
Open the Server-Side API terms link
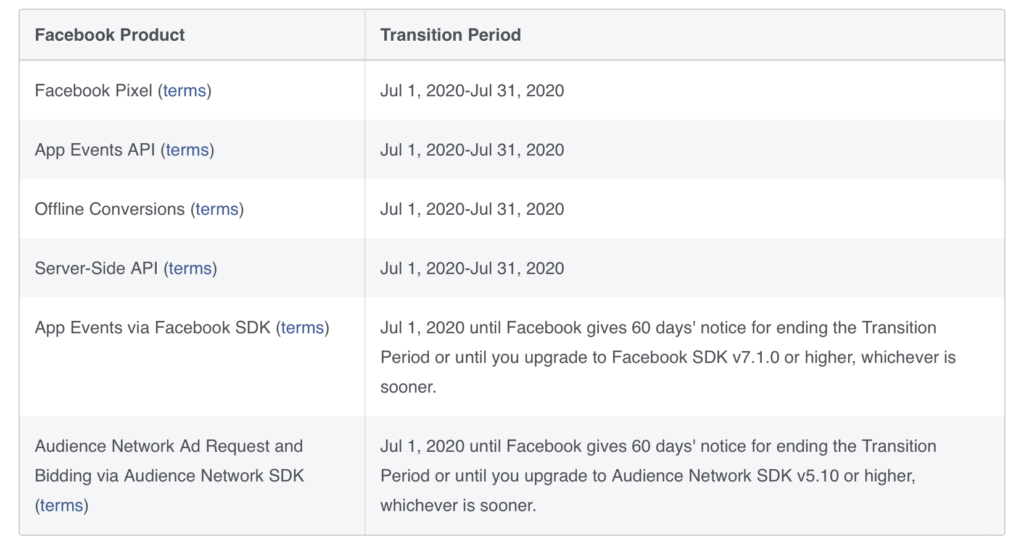(x=190, y=268)
